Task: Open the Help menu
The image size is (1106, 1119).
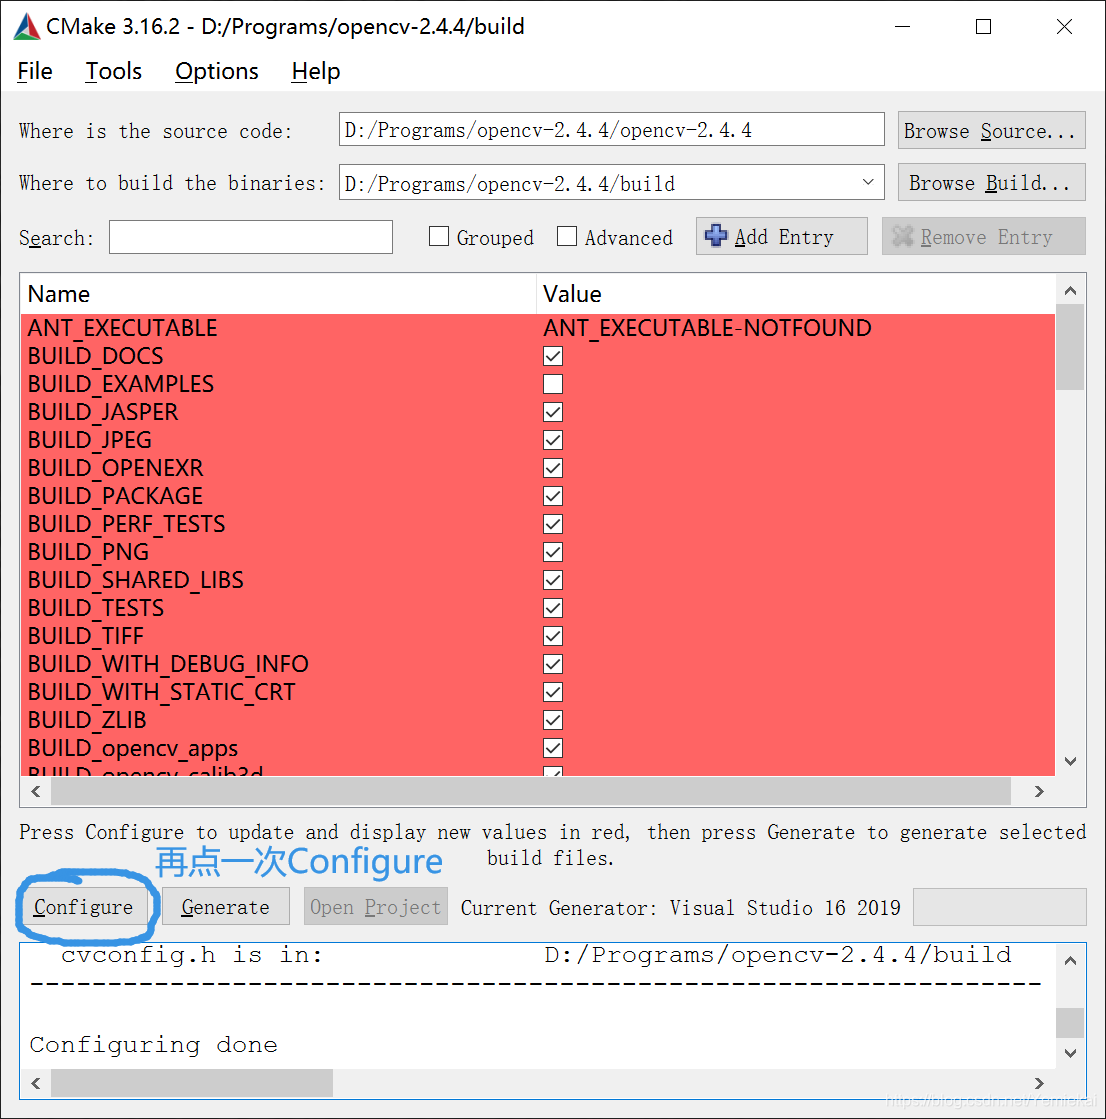Action: (x=315, y=71)
